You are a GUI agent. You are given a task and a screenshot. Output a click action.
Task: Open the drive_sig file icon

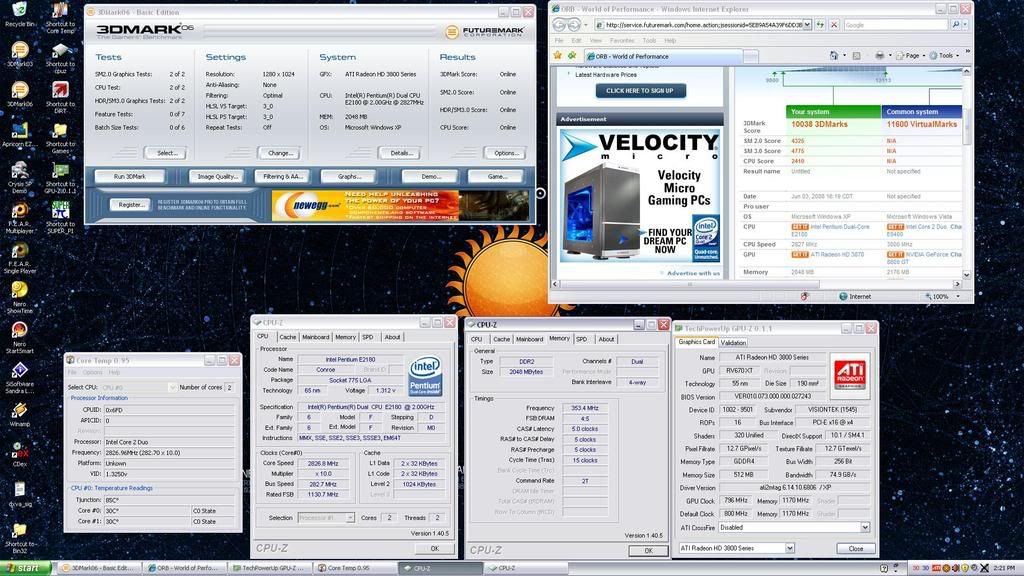pos(20,494)
